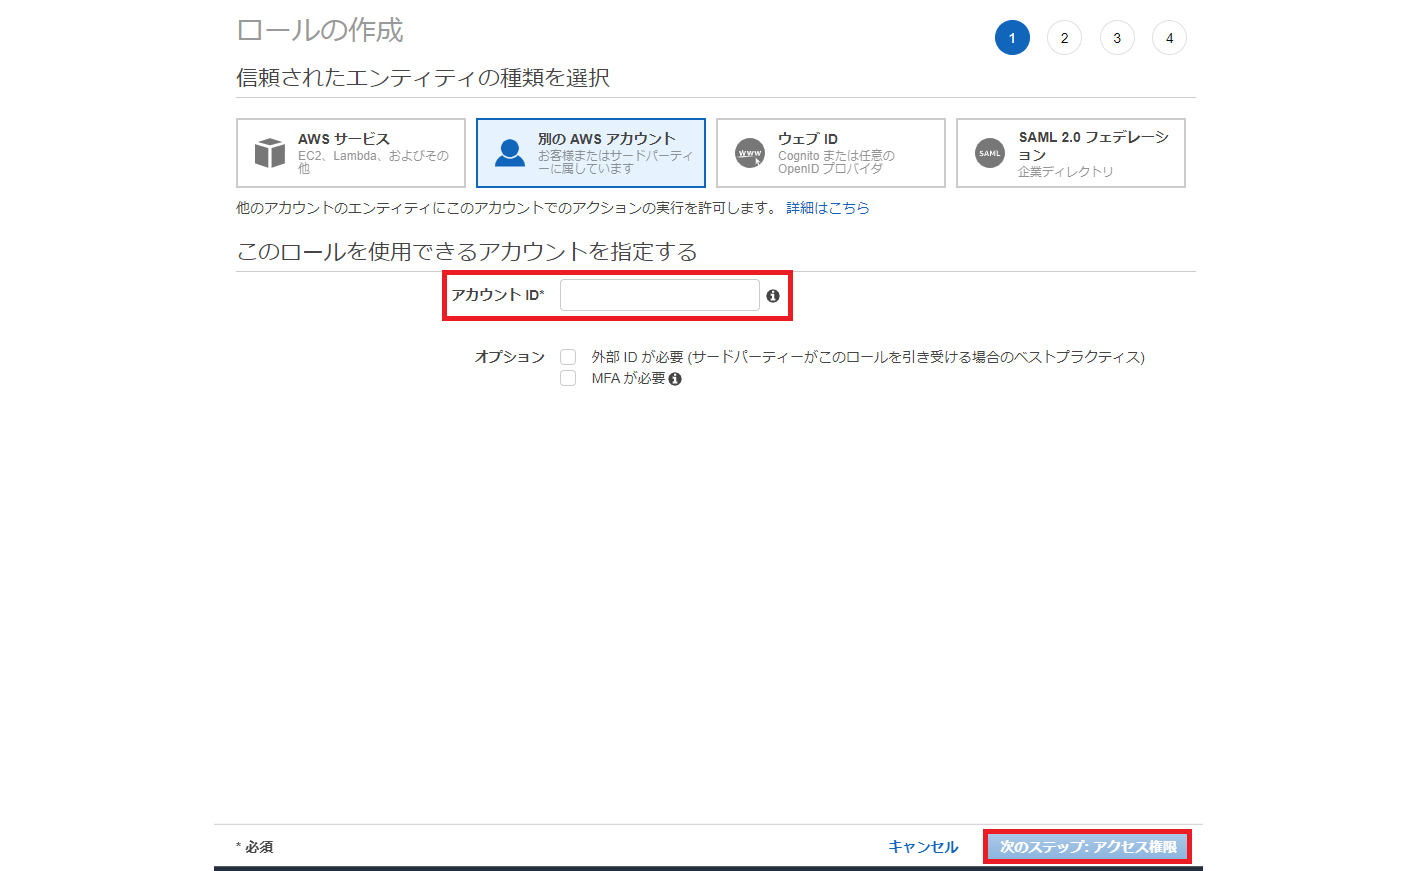The height and width of the screenshot is (871, 1416).
Task: Click the info icon next to MFA が必要
Action: pyautogui.click(x=675, y=379)
